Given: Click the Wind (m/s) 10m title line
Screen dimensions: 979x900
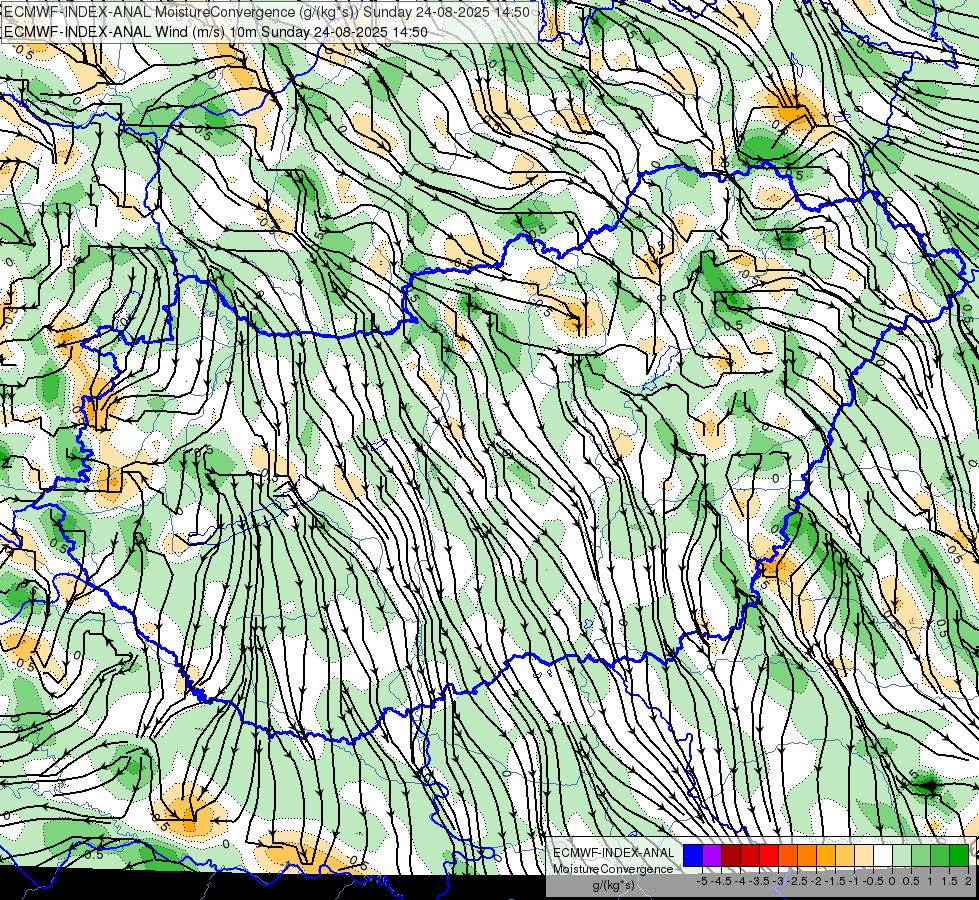Looking at the screenshot, I should point(216,32).
